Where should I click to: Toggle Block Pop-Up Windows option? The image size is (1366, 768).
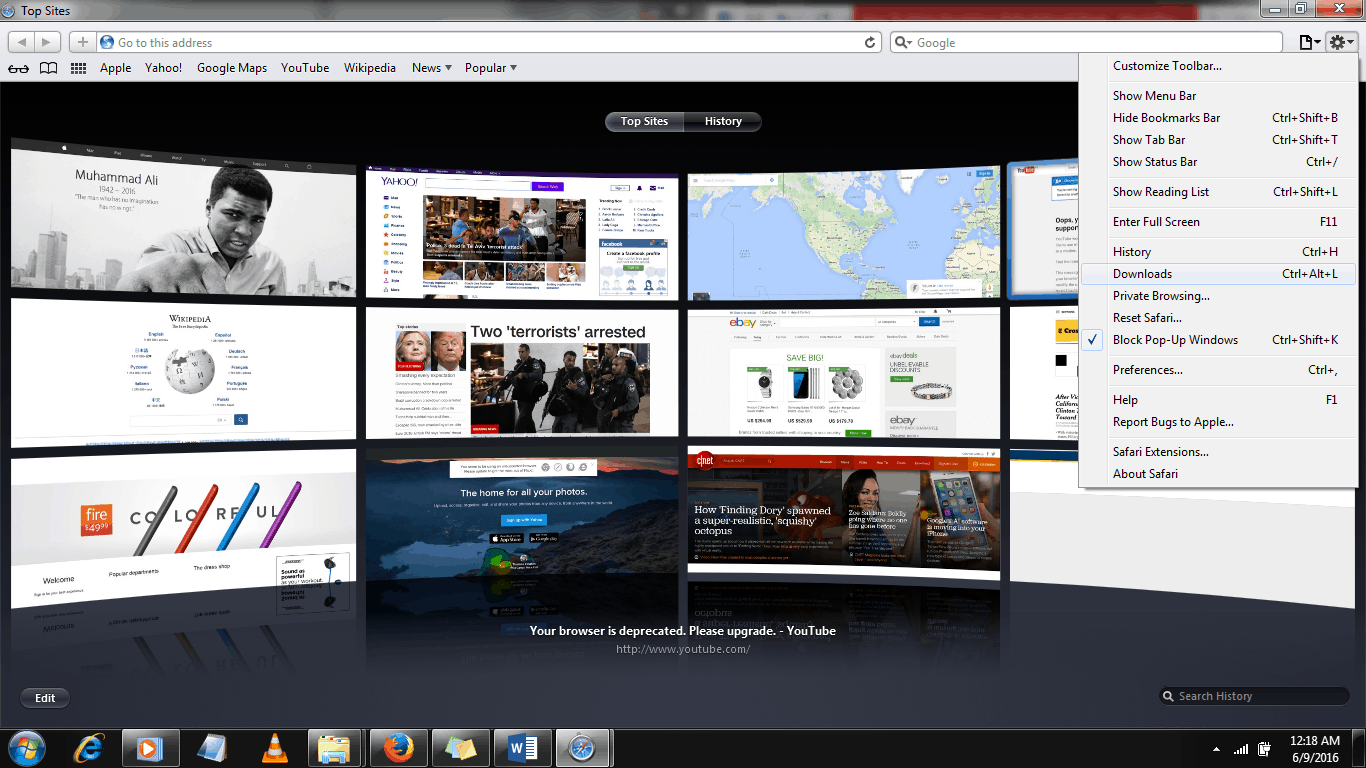pos(1175,340)
